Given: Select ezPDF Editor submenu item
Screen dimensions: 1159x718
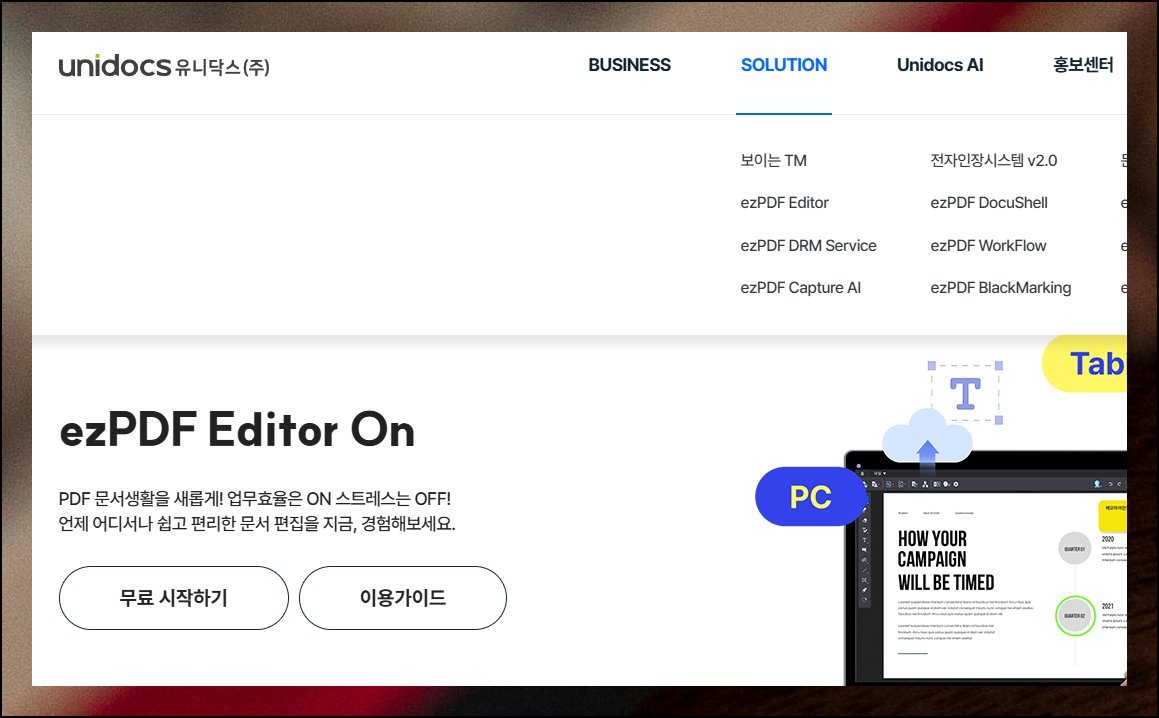Looking at the screenshot, I should [784, 203].
